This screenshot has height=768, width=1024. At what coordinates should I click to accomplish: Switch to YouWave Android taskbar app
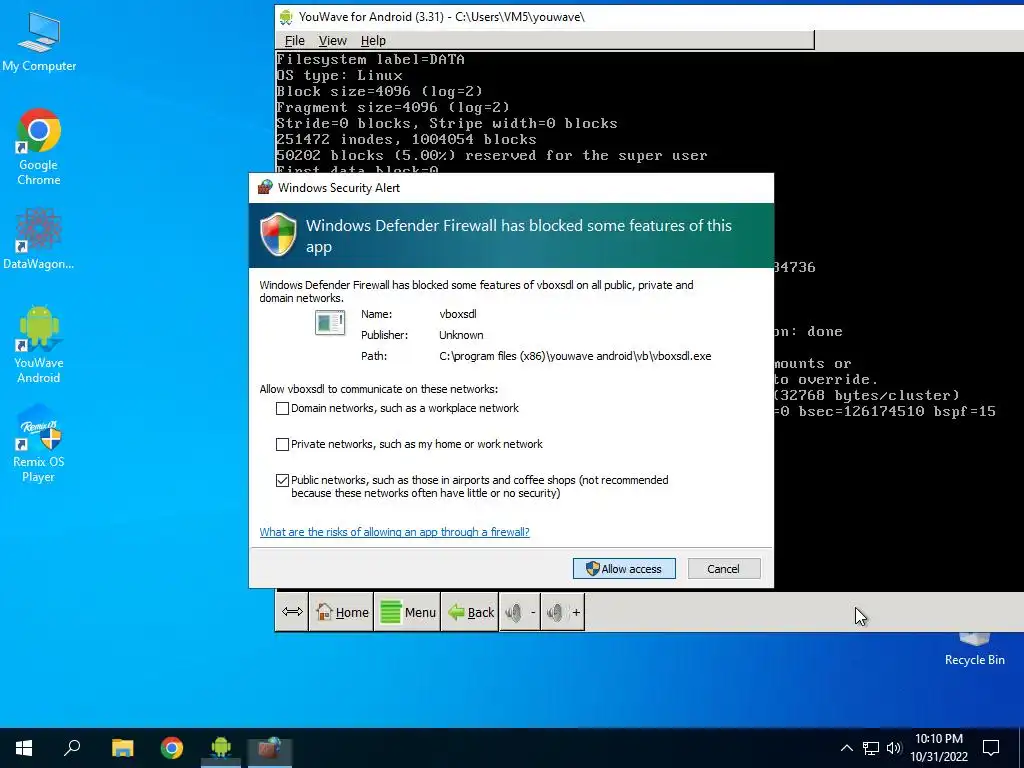(x=221, y=748)
